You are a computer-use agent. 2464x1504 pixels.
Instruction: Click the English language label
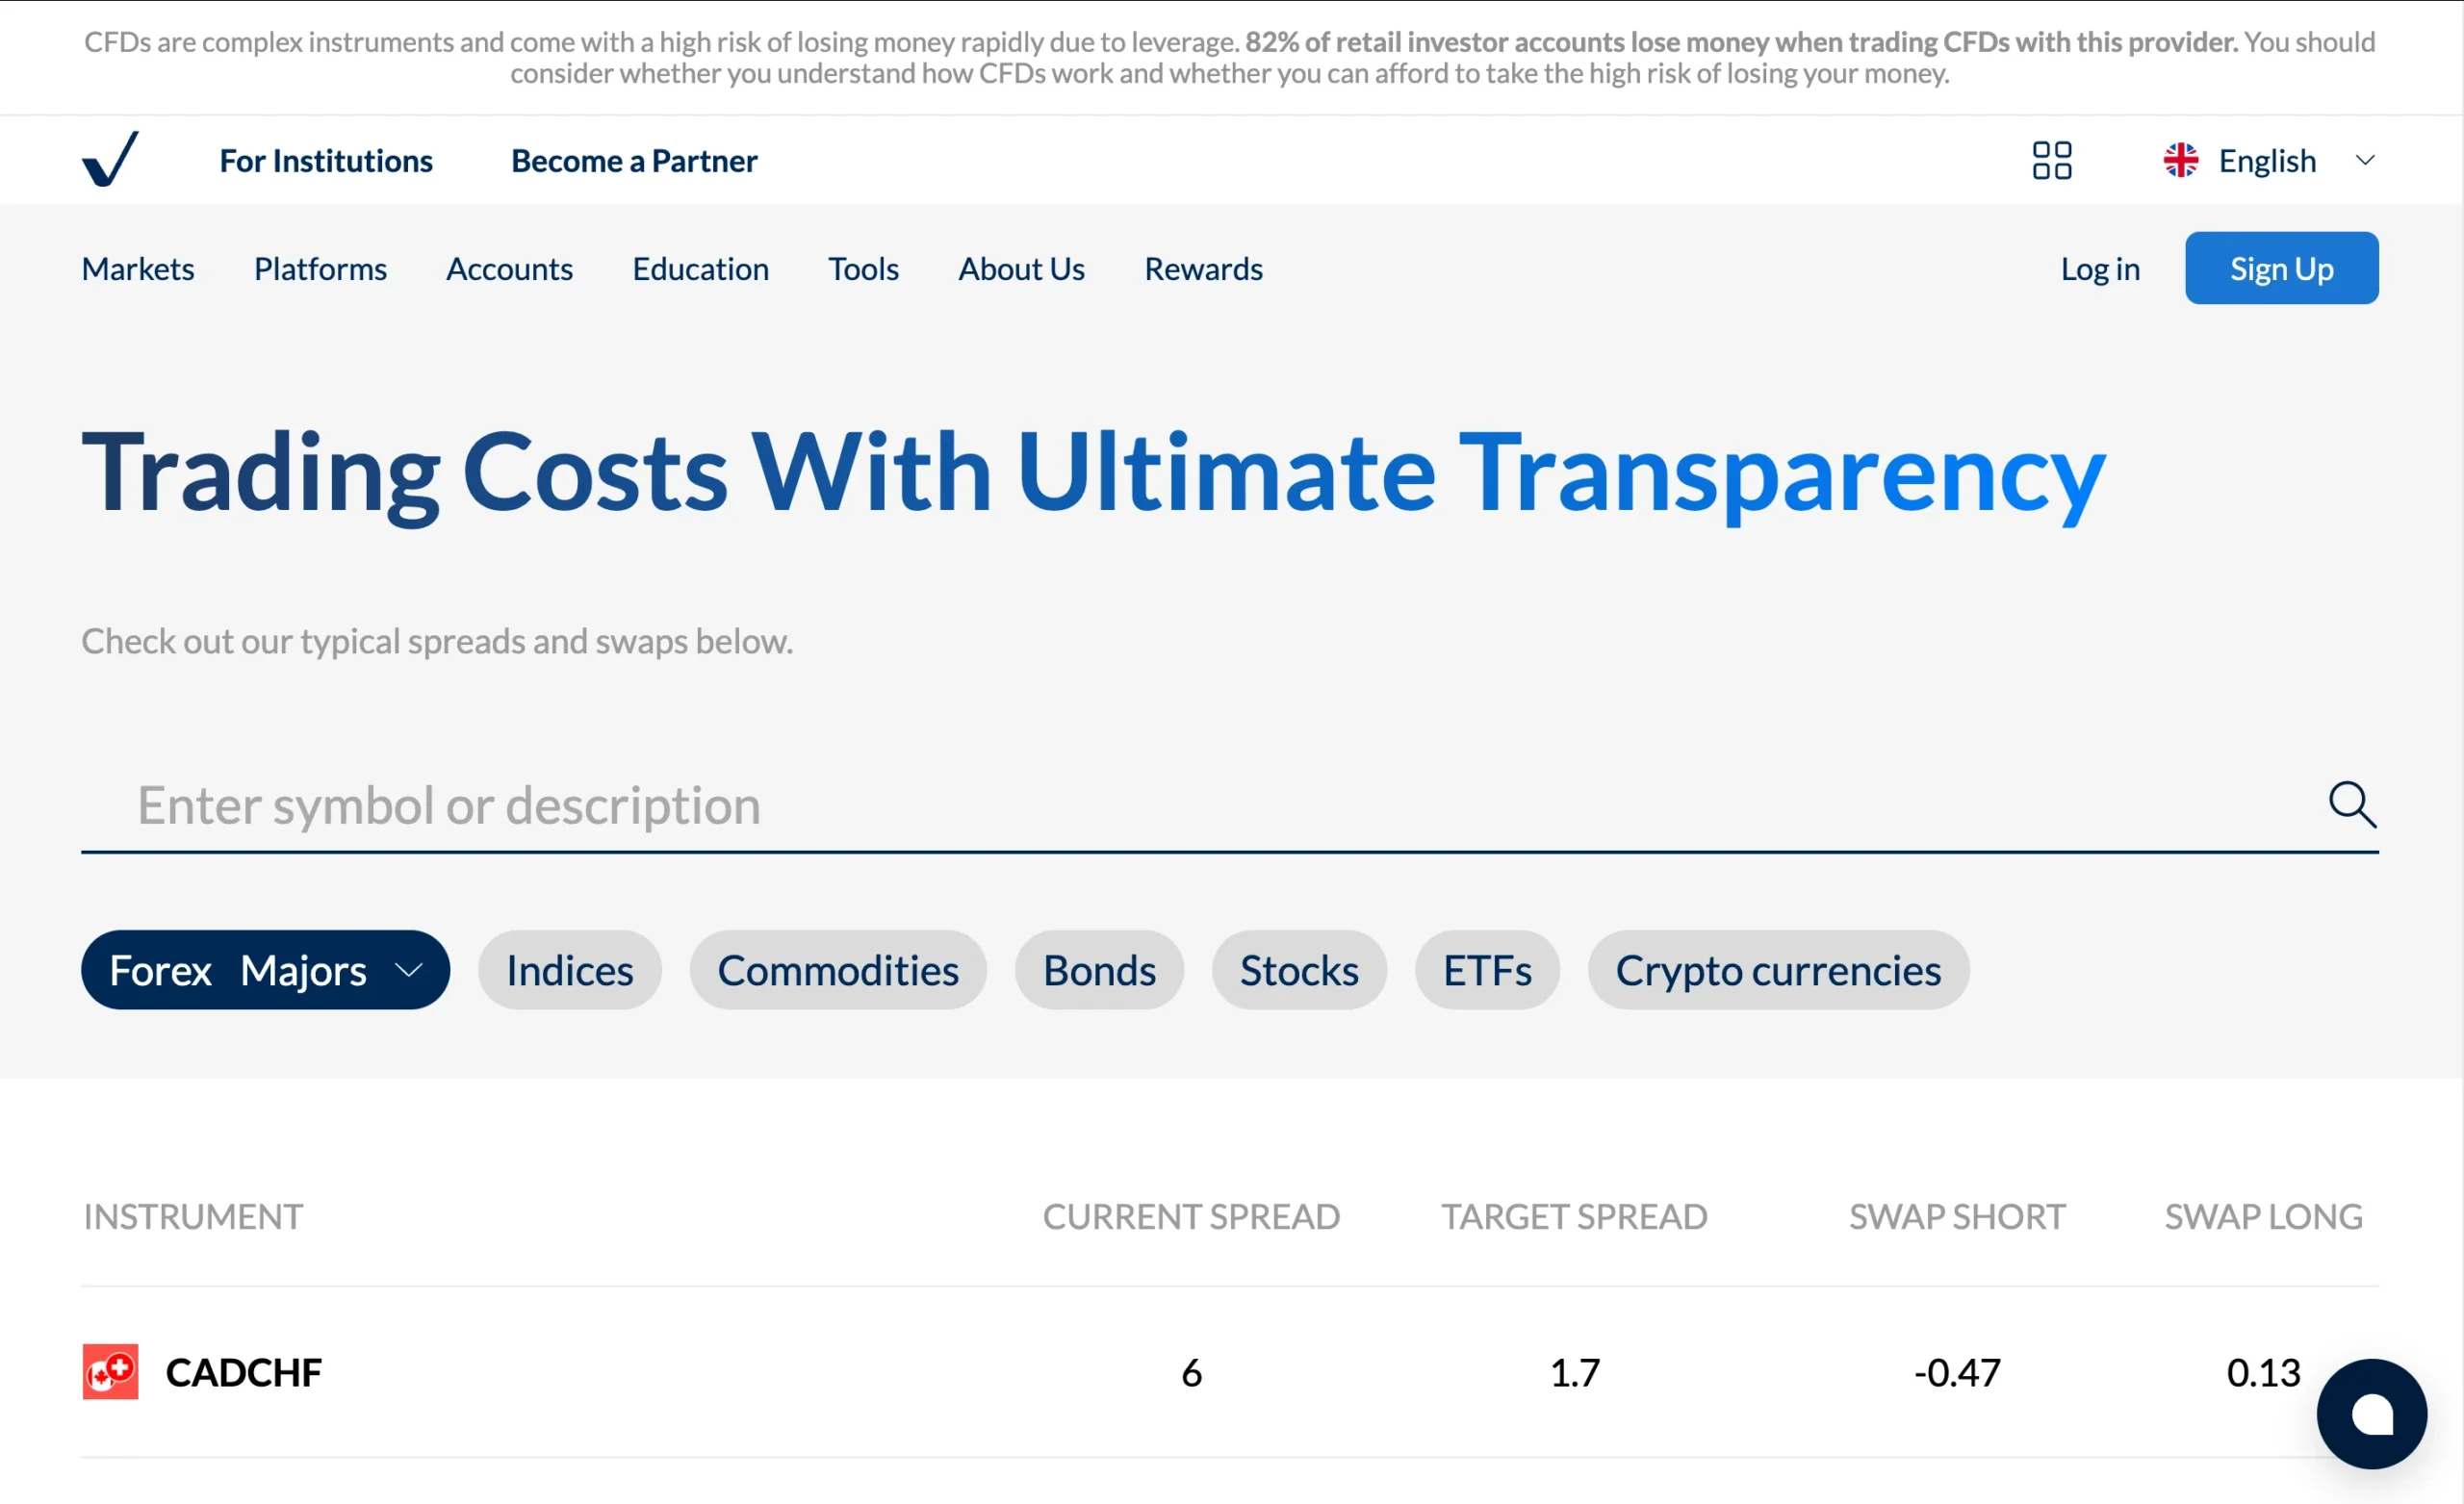pos(2267,161)
